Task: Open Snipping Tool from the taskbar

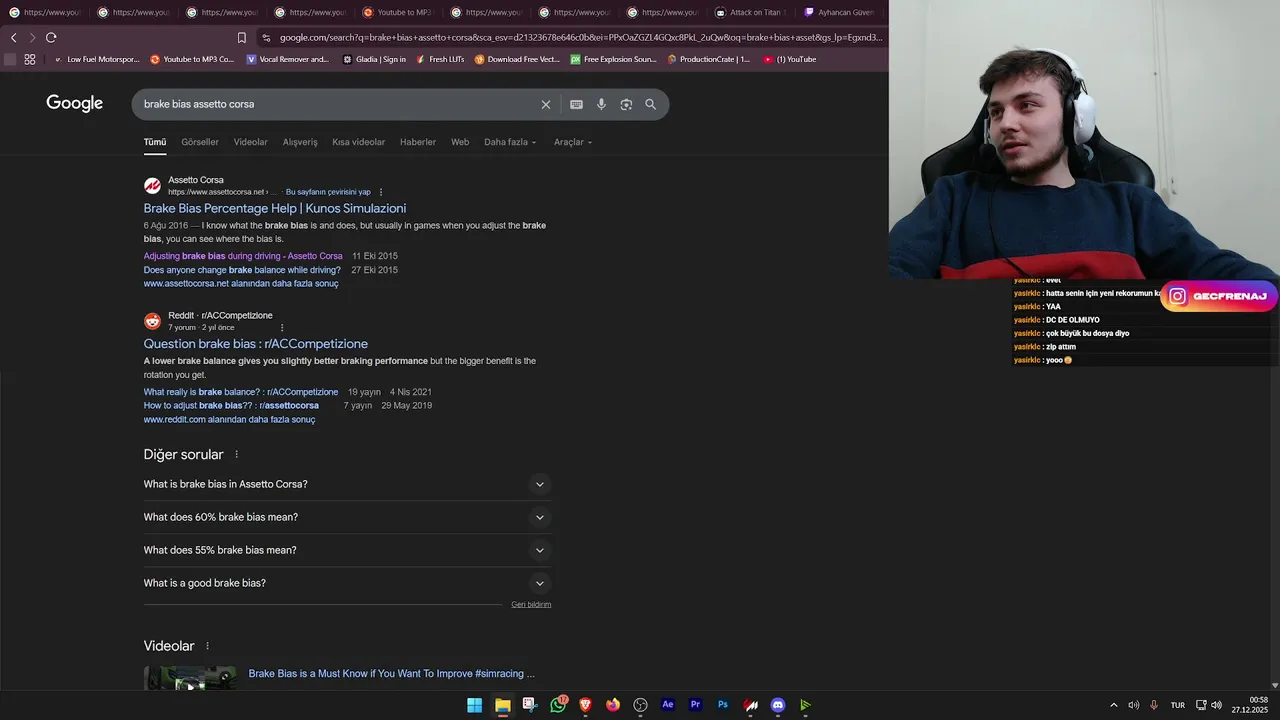Action: click(x=529, y=705)
